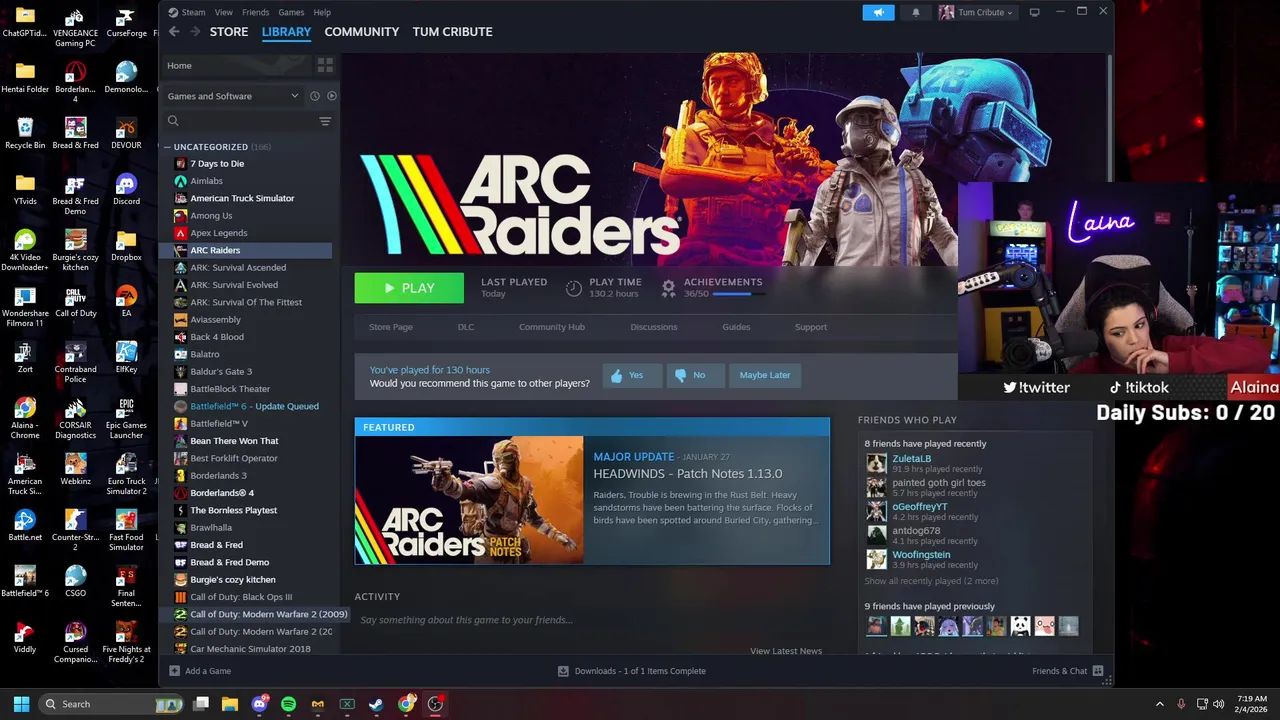Open friend ZuletaLB profile
Viewport: 1280px width, 720px height.
(x=911, y=459)
